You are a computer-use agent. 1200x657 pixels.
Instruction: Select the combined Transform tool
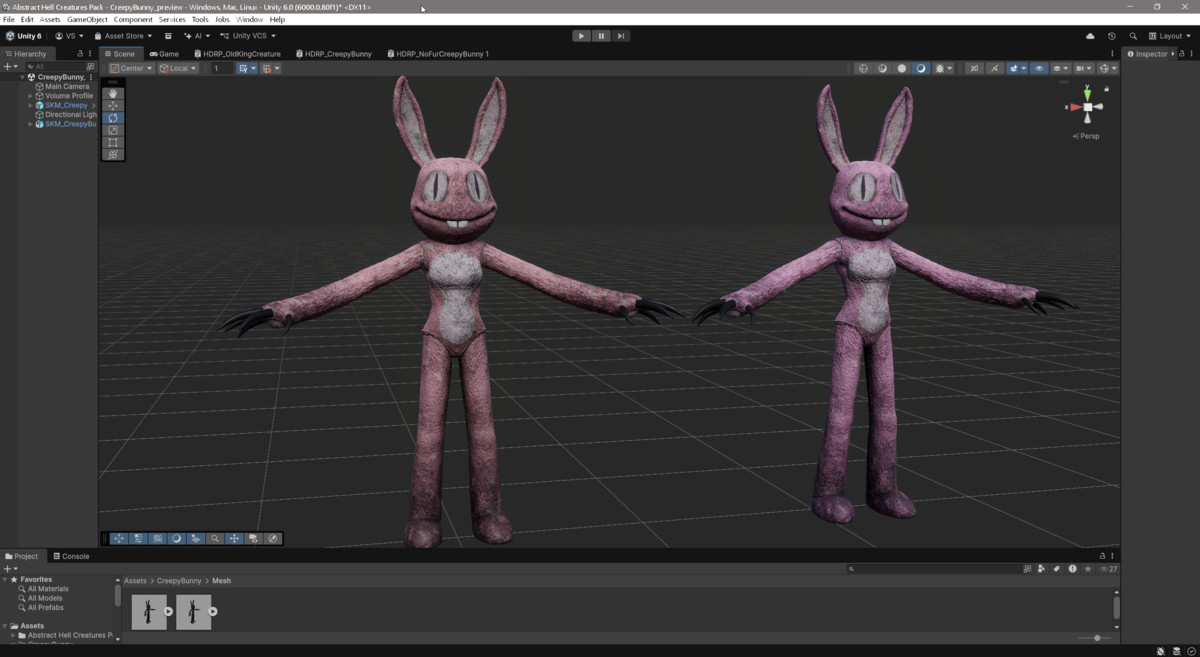113,154
